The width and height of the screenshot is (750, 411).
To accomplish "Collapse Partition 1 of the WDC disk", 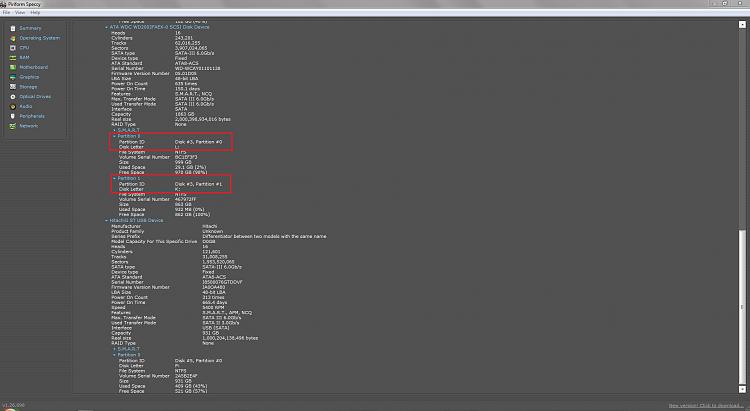I will coord(114,178).
